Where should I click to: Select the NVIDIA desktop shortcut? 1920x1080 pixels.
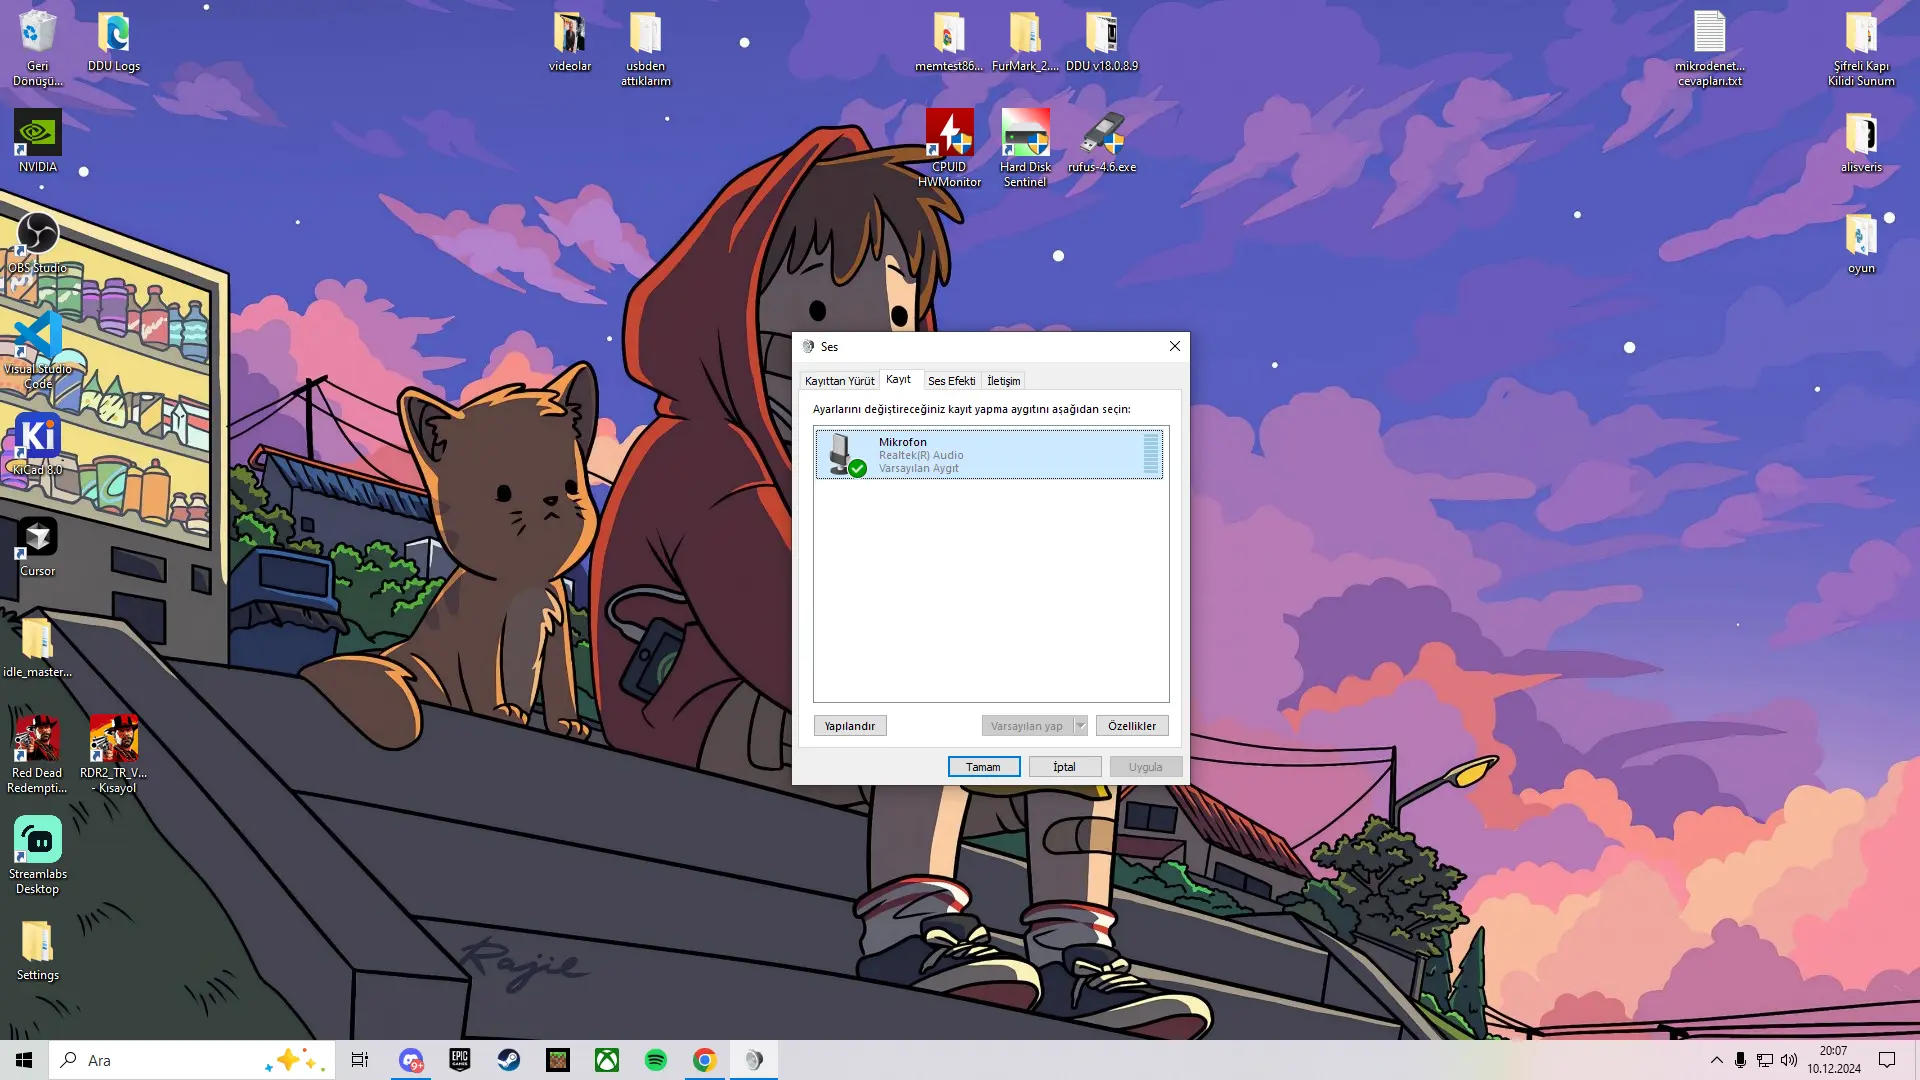click(x=37, y=141)
